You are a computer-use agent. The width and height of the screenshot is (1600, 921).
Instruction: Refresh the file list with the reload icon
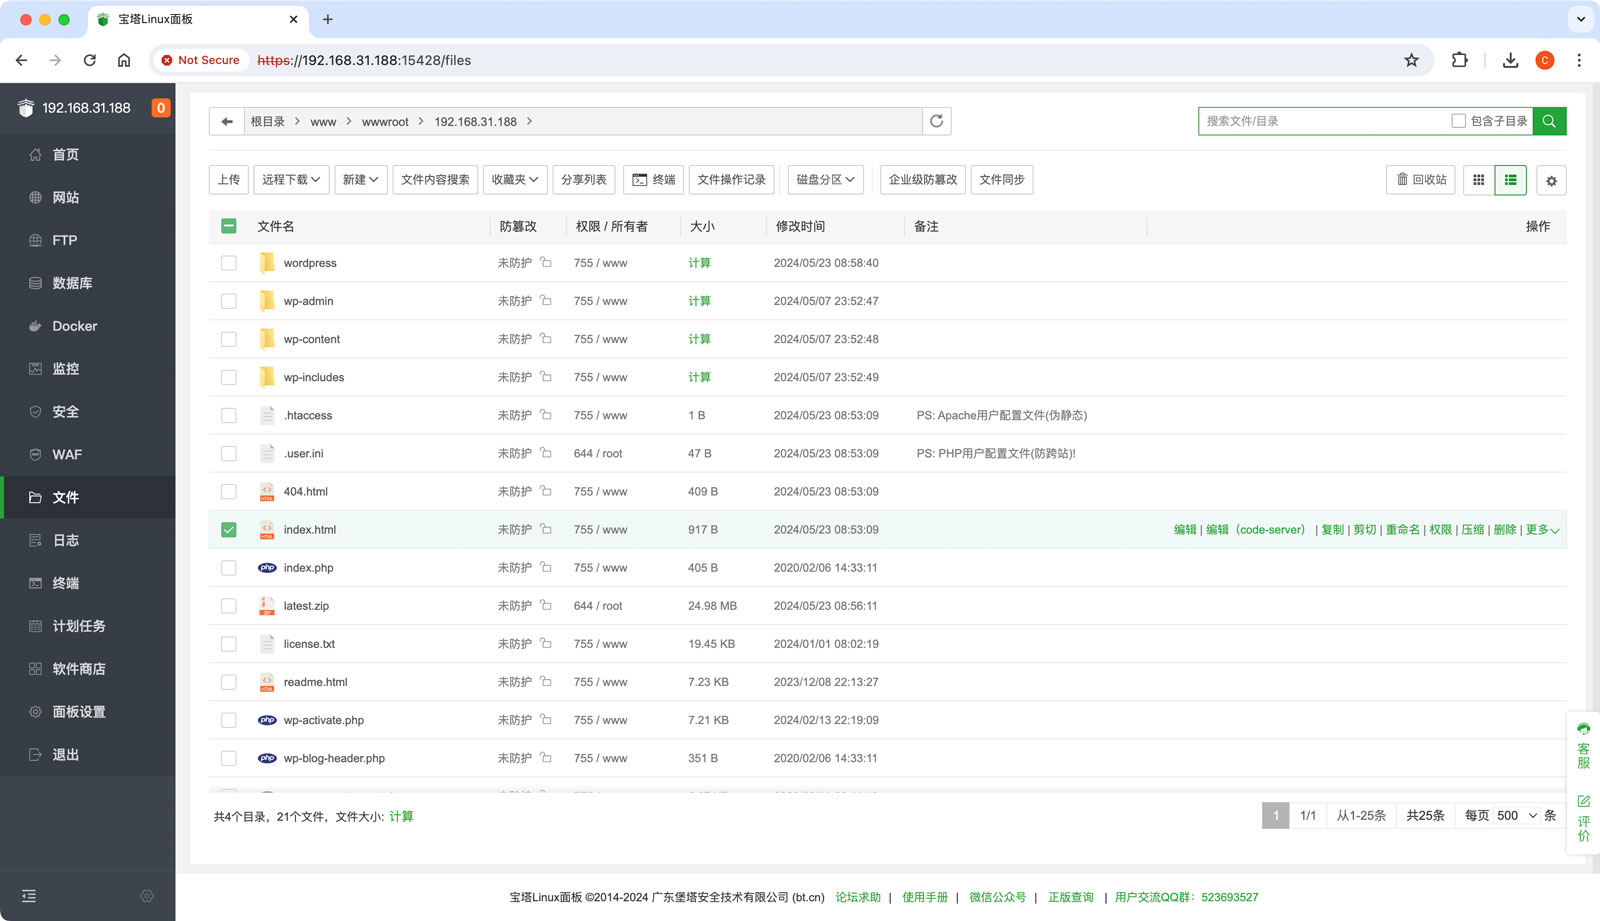(937, 122)
